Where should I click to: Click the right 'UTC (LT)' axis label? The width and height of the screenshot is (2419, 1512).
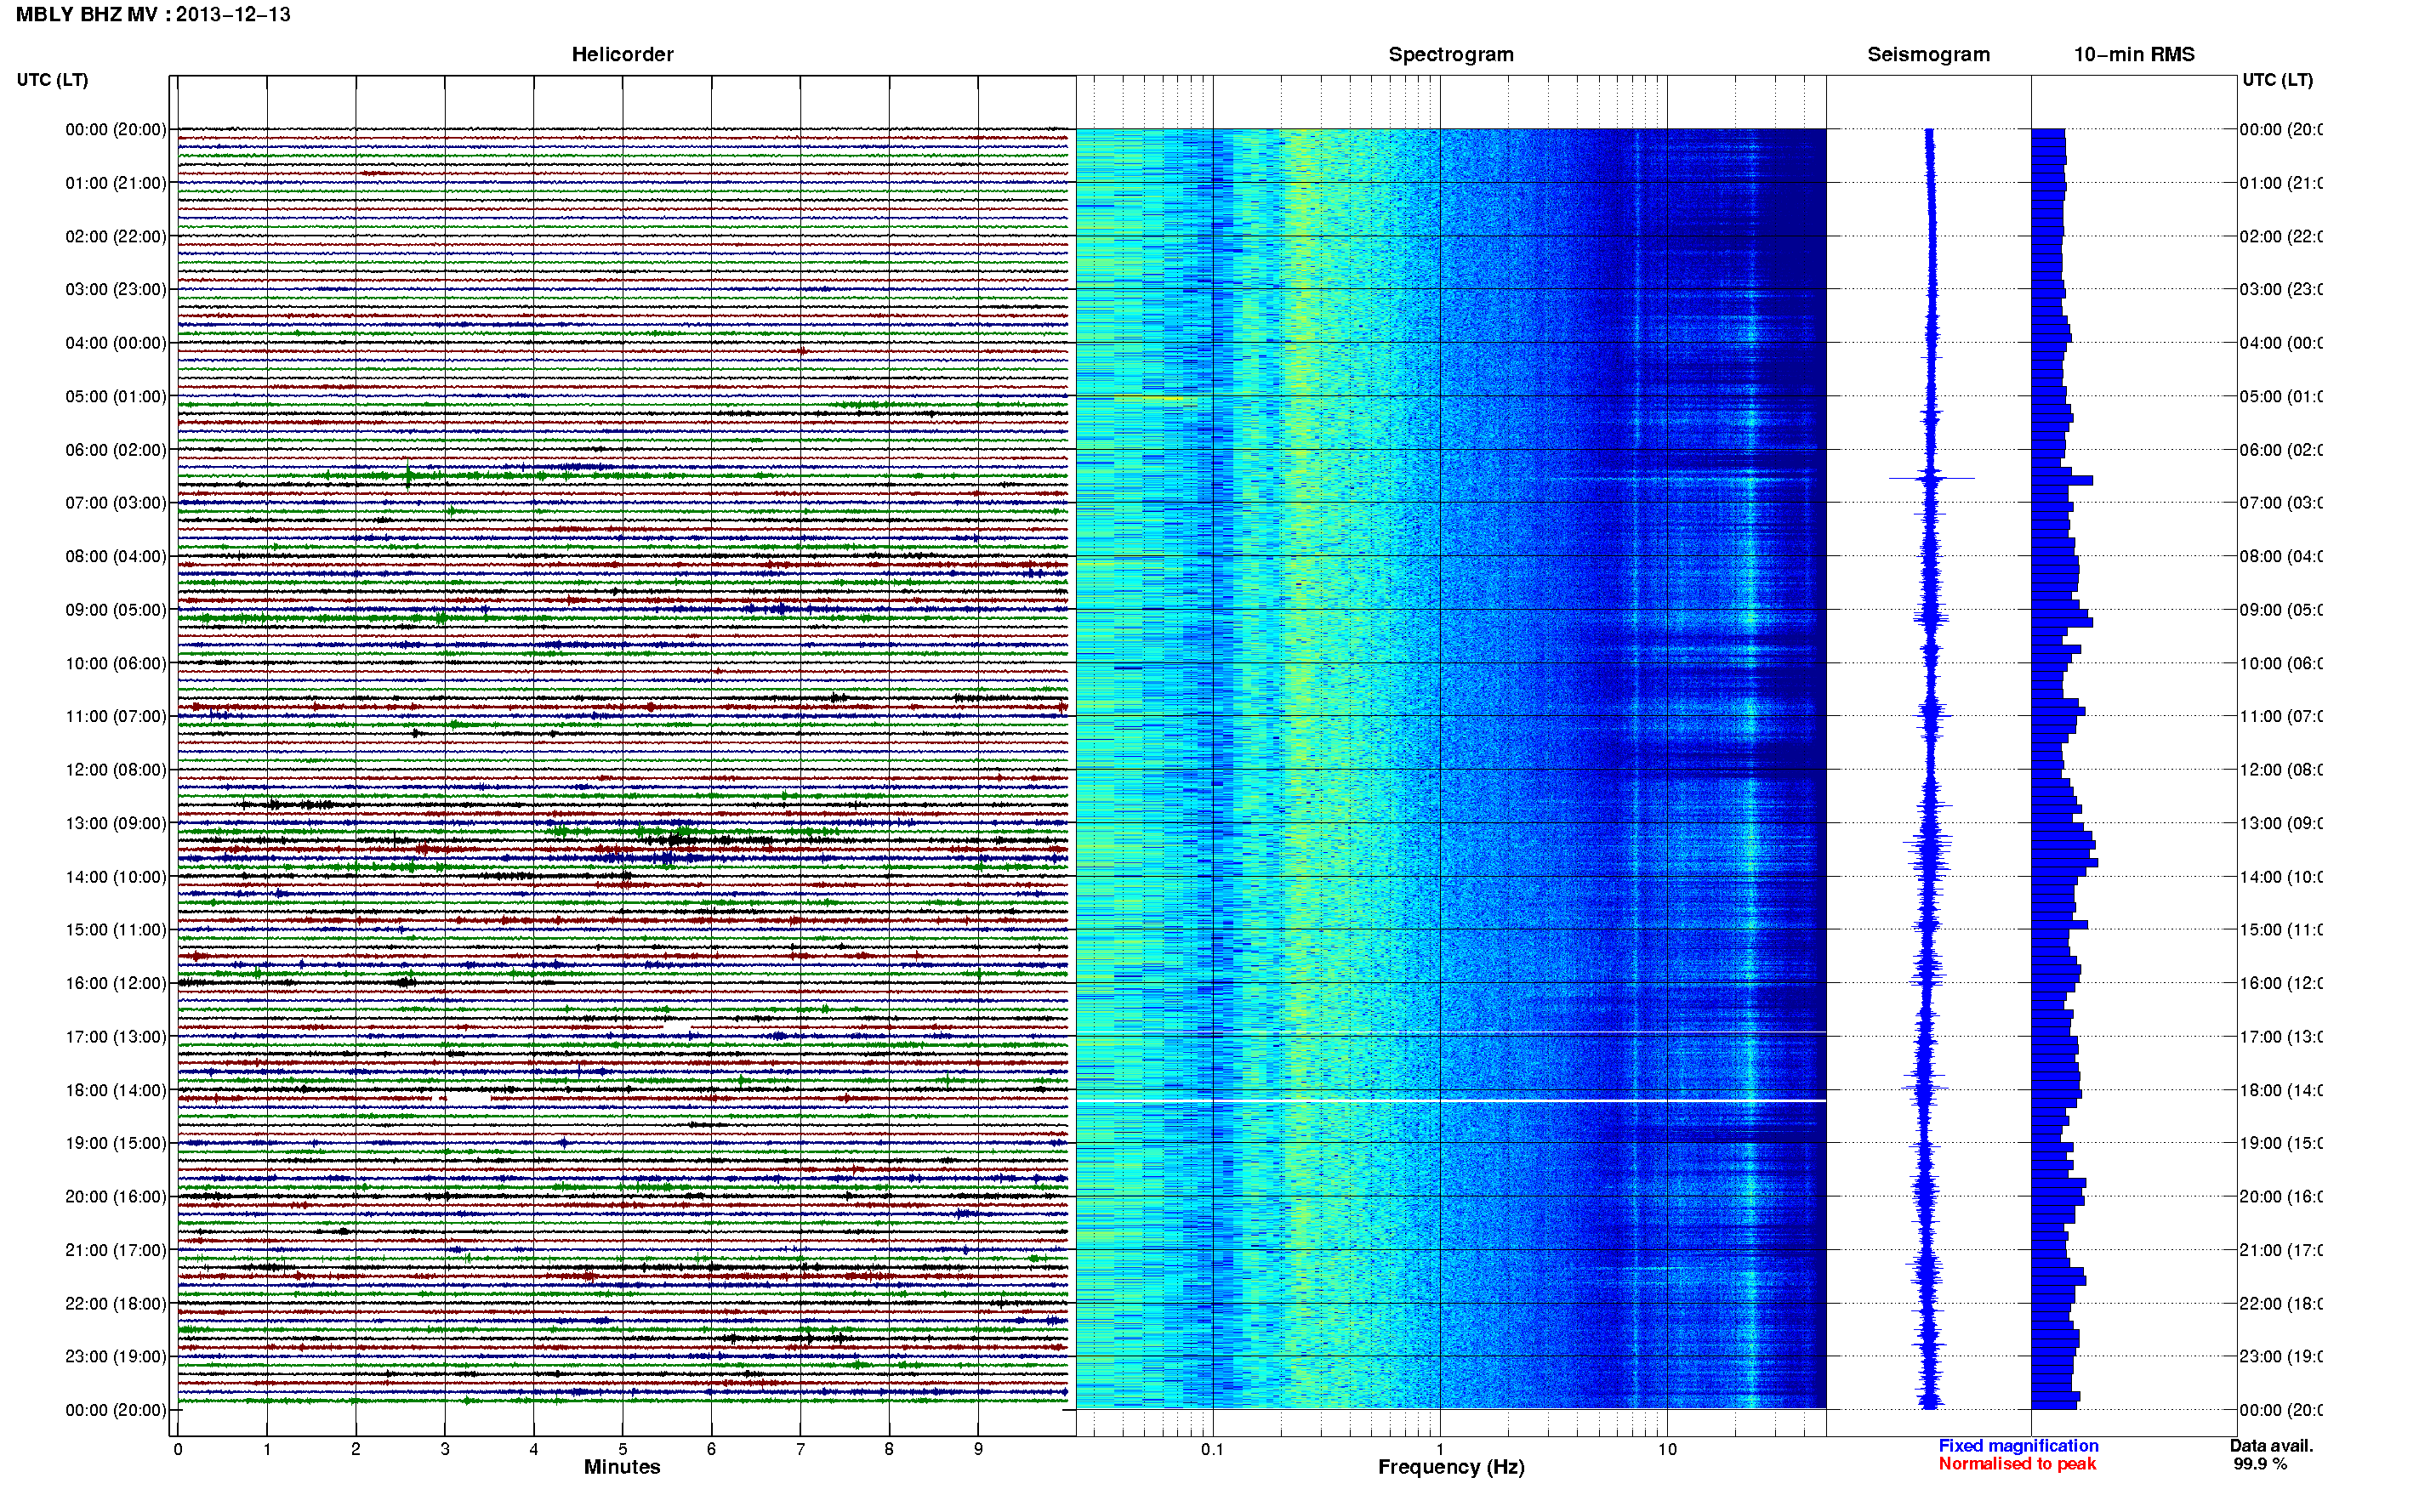2277,79
